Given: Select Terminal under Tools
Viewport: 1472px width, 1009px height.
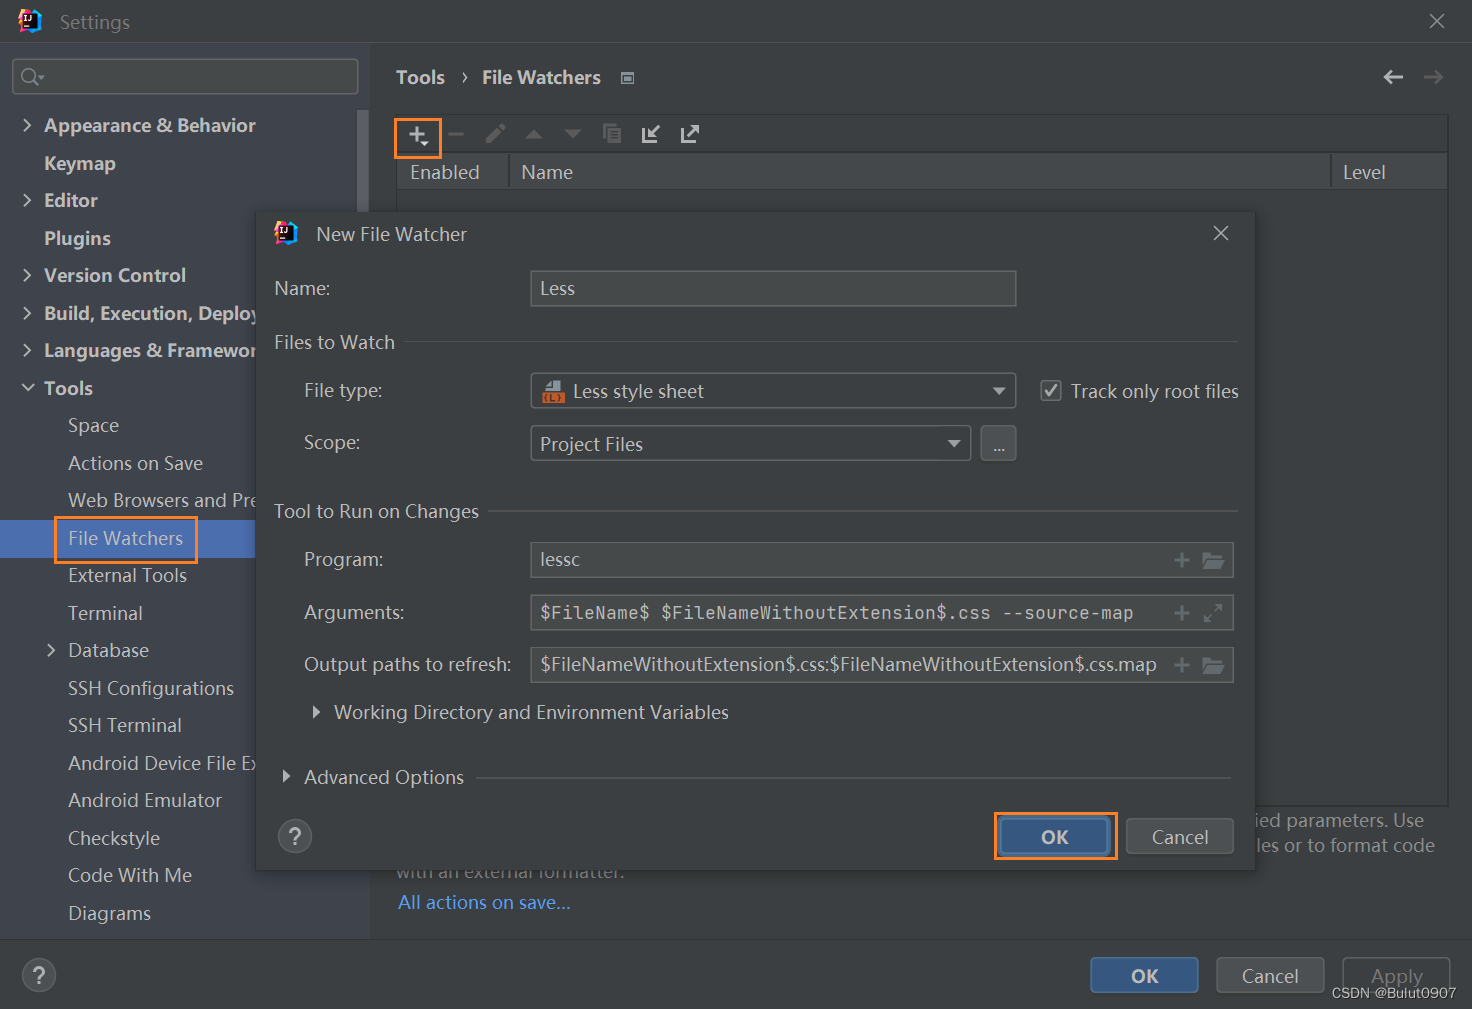Looking at the screenshot, I should [x=105, y=613].
